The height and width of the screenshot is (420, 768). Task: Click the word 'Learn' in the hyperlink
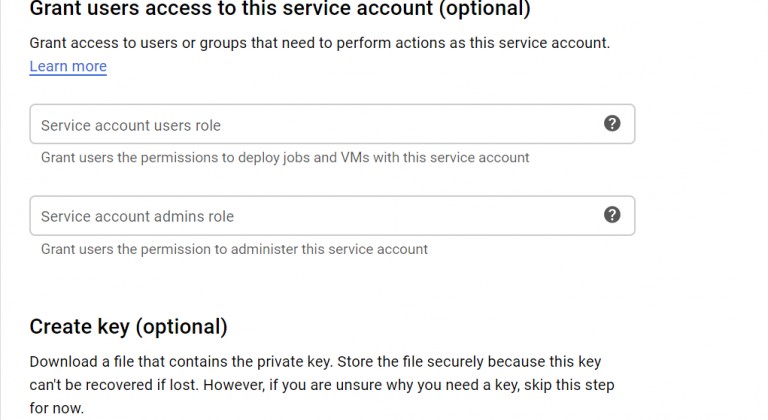[x=48, y=66]
